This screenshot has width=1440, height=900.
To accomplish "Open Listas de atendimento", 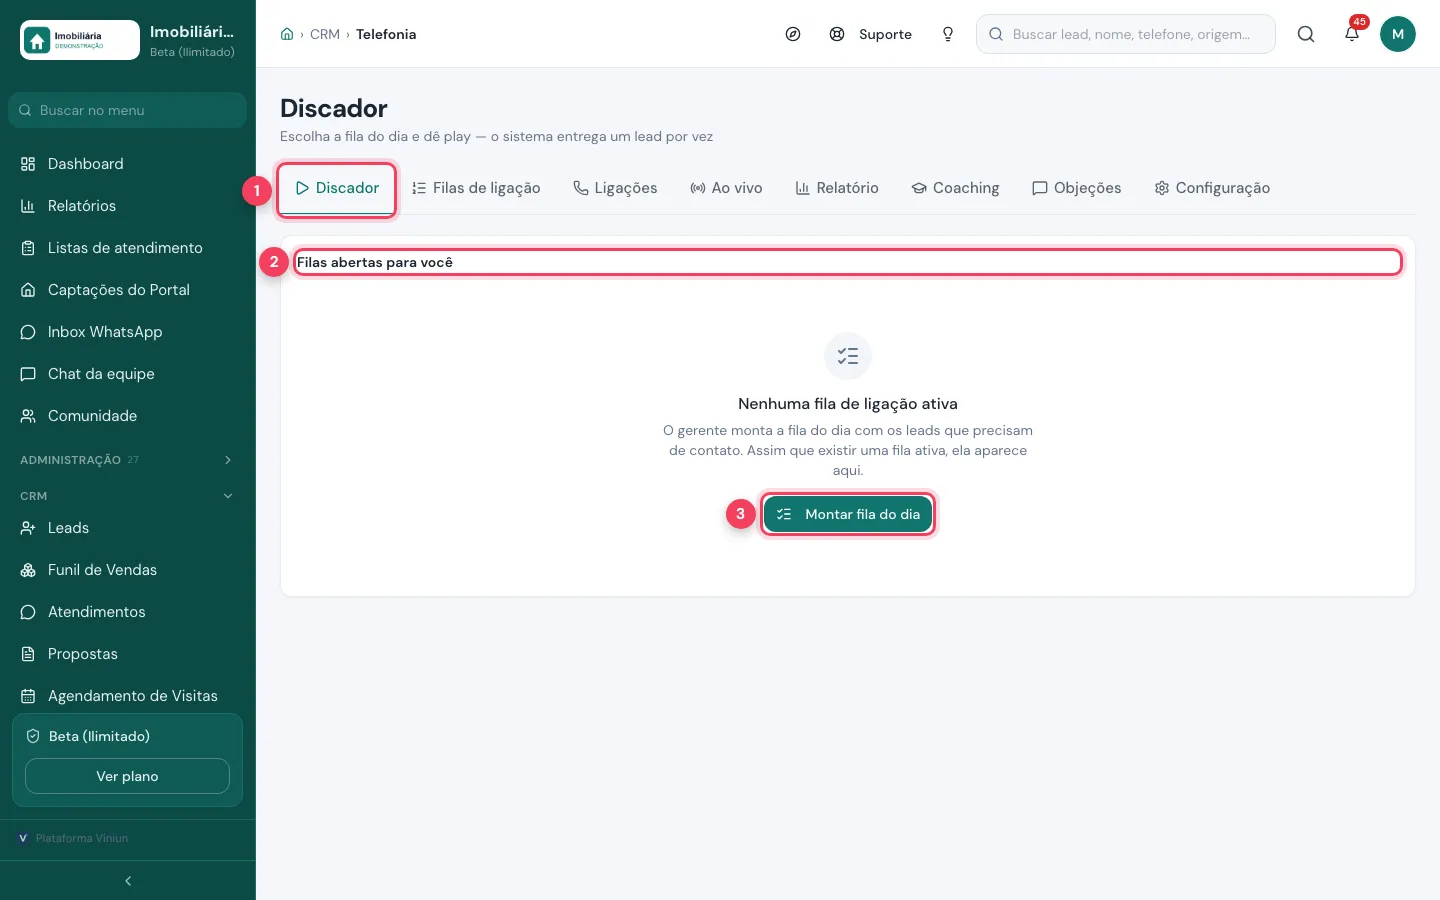I will point(128,248).
